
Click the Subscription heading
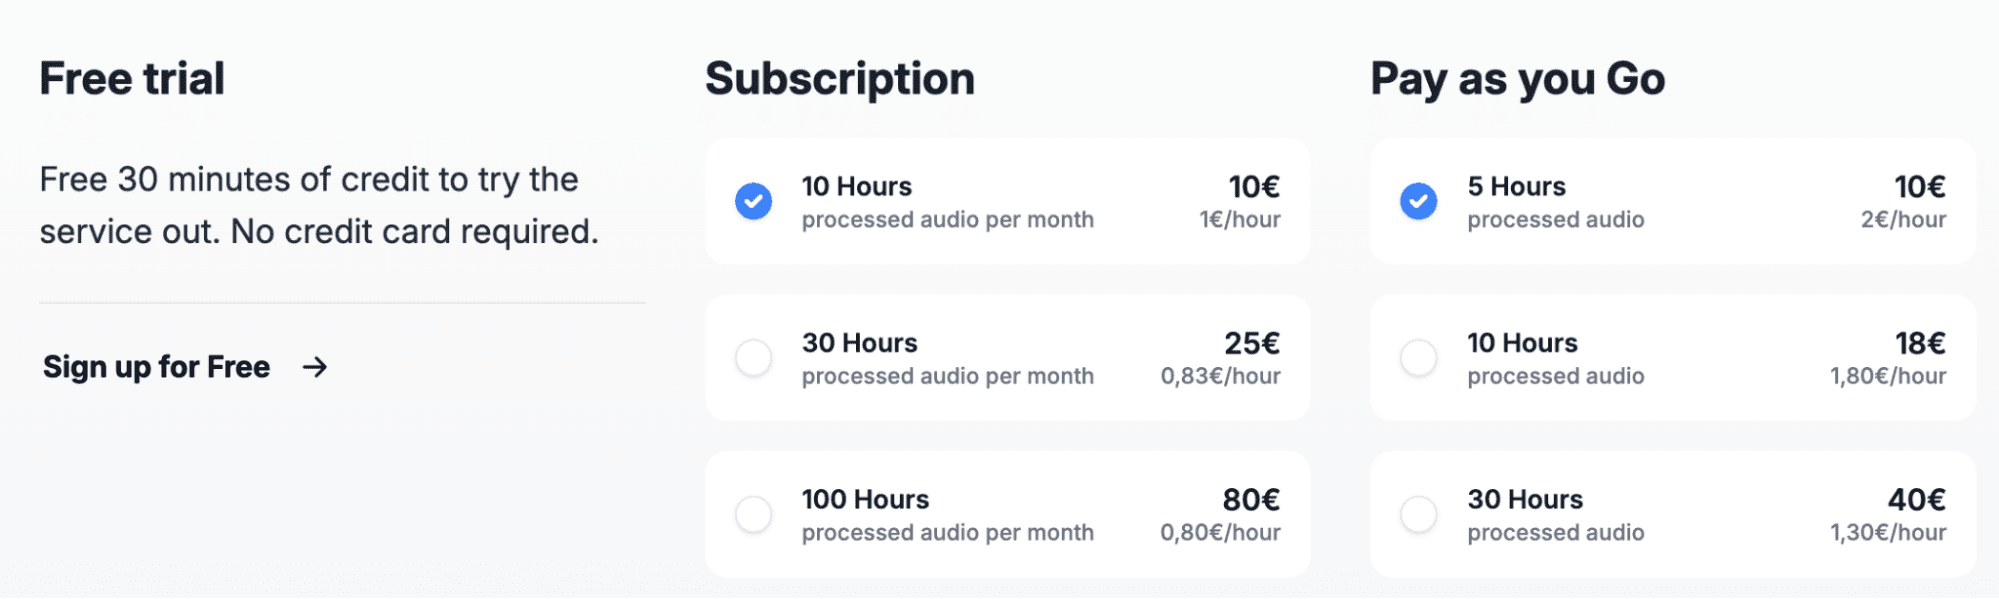point(840,79)
